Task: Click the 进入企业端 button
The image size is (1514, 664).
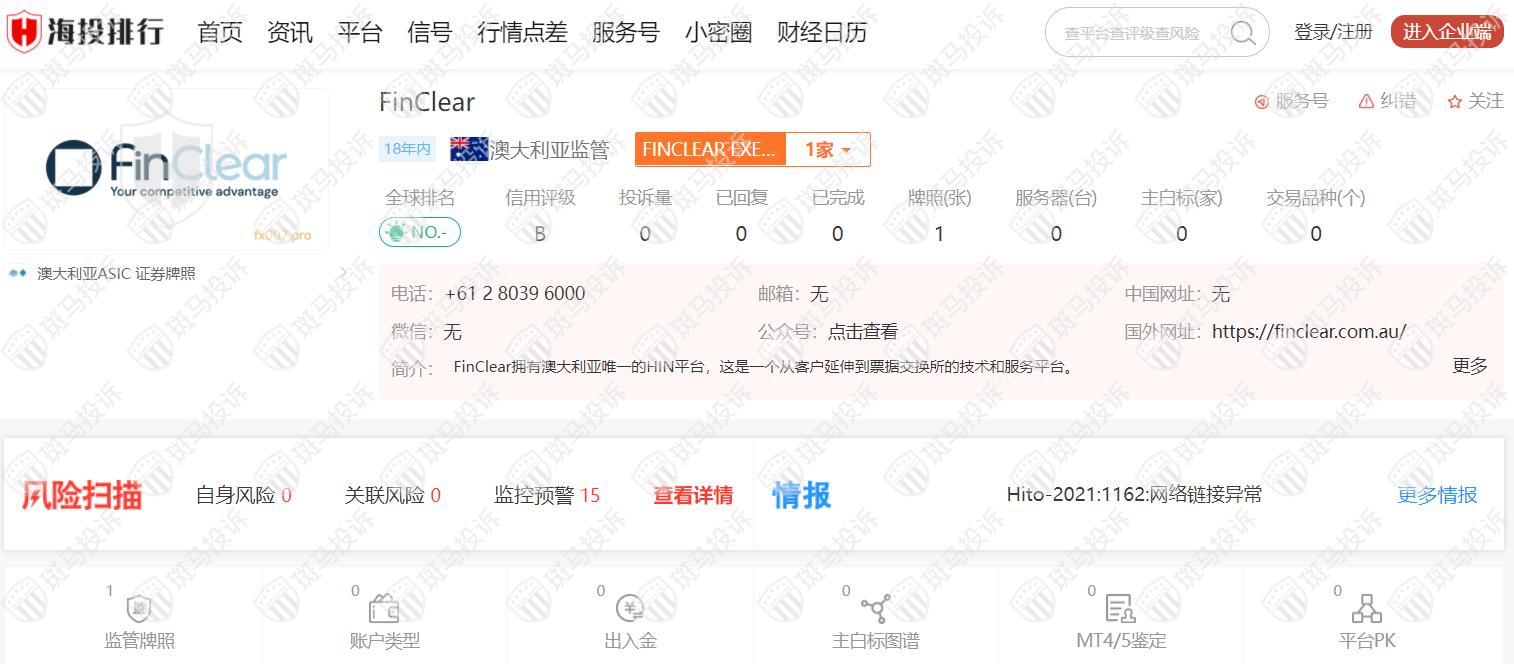Action: (1446, 32)
